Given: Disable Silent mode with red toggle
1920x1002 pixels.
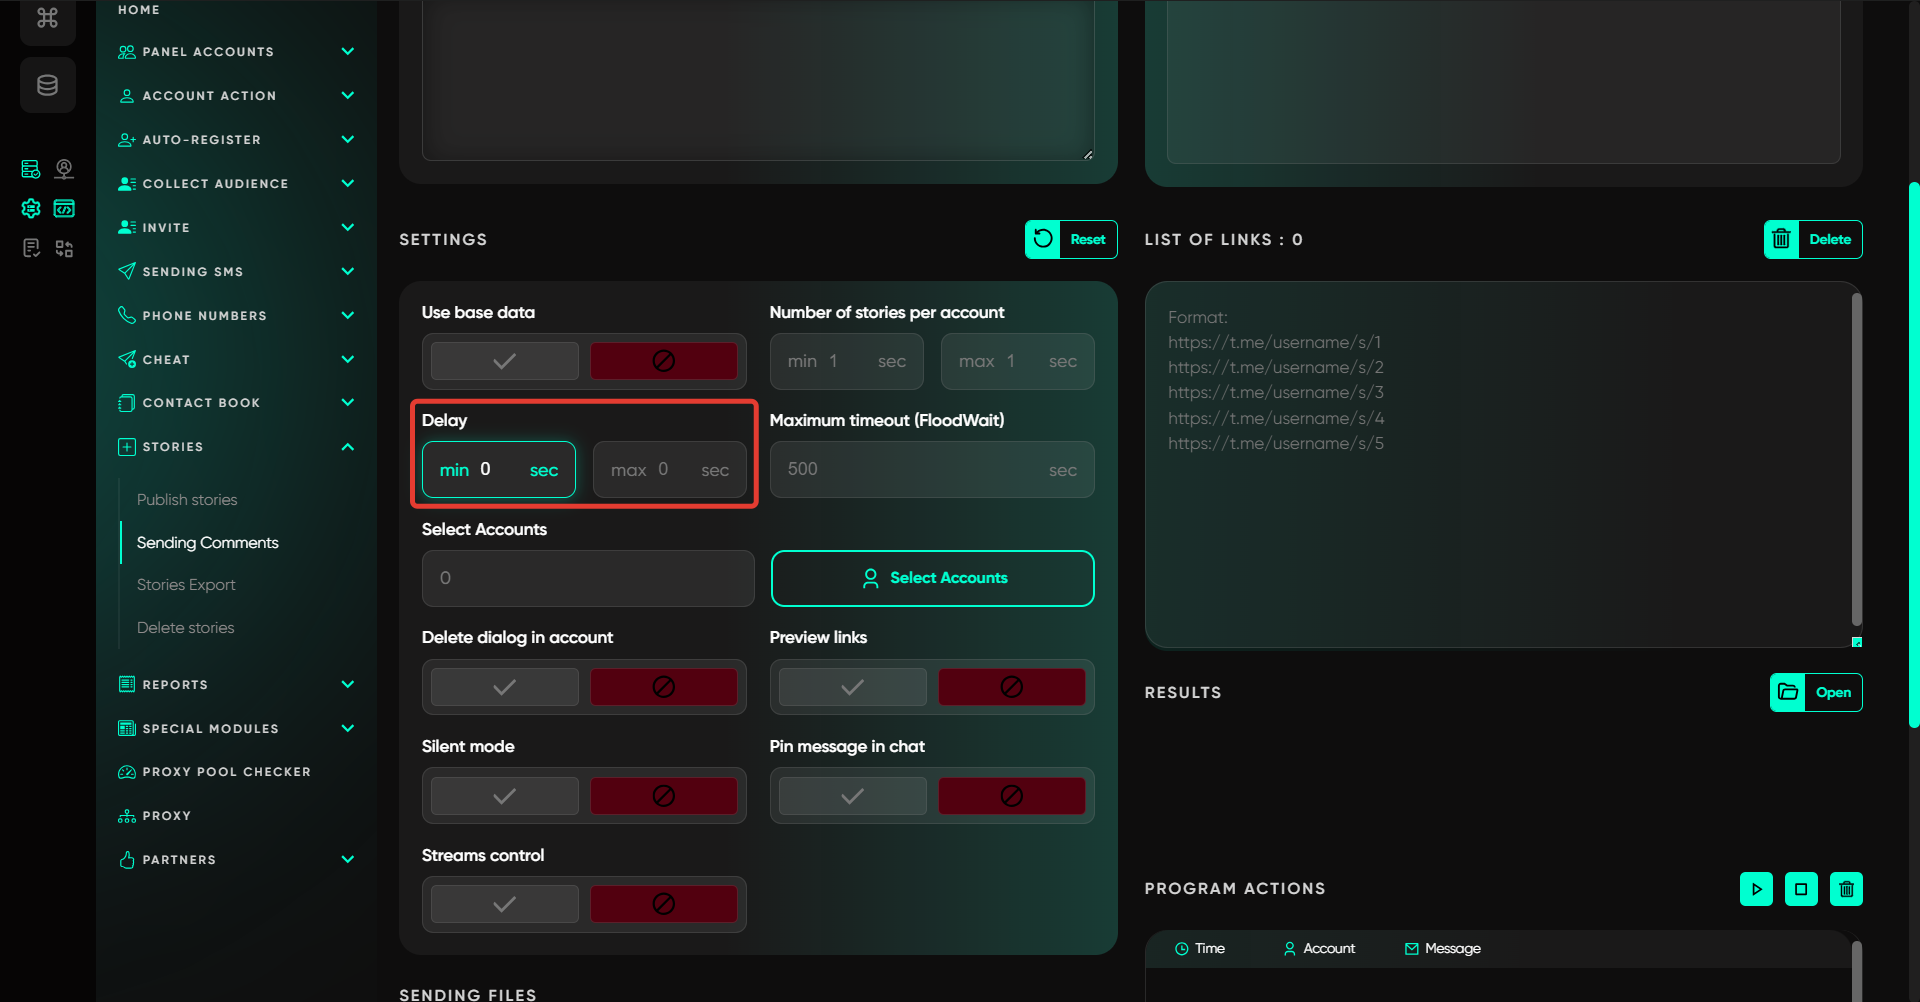Looking at the screenshot, I should [663, 796].
